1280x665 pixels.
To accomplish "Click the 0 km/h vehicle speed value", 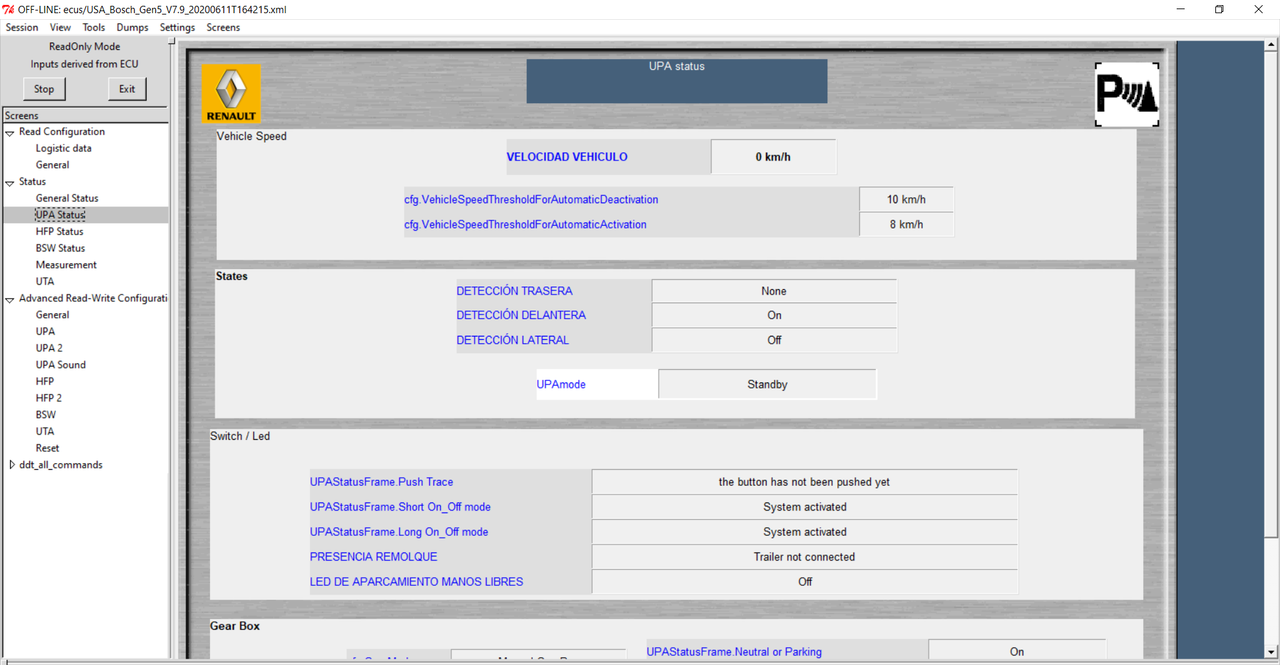I will click(x=773, y=157).
